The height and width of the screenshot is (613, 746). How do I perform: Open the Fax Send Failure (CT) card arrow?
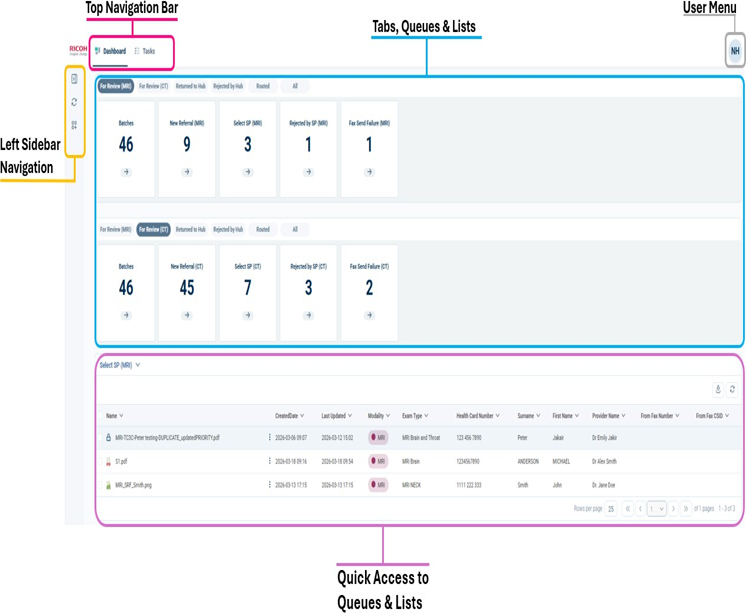(370, 315)
